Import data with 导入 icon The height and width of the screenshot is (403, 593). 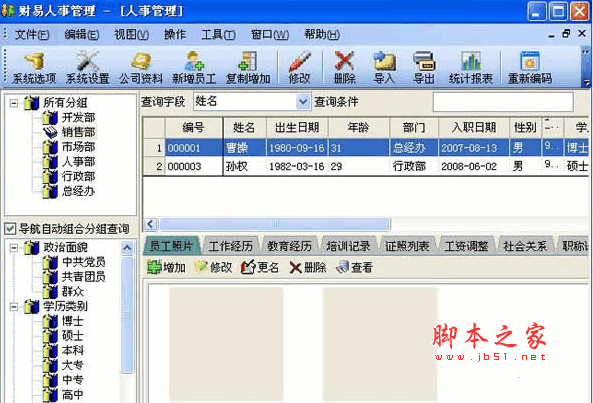point(384,68)
